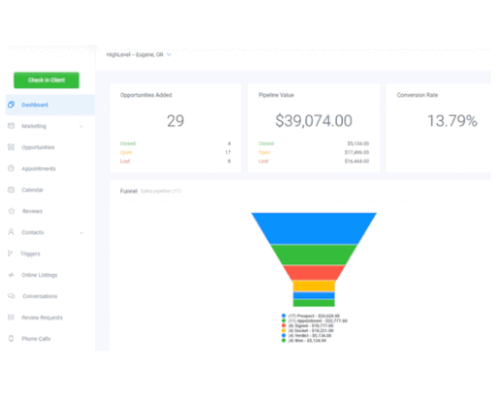Click the red Signed funnel segment

pyautogui.click(x=314, y=273)
